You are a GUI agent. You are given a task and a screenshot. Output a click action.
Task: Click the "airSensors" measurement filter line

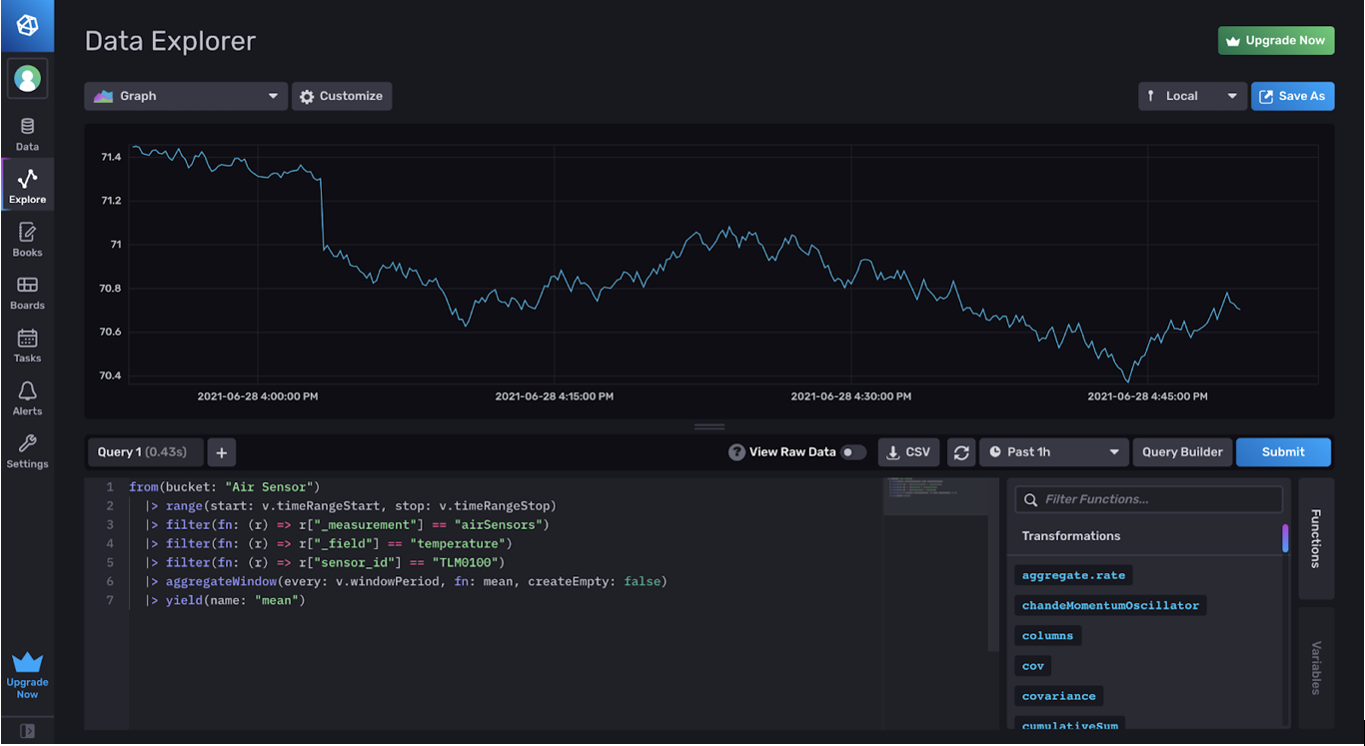pos(347,525)
